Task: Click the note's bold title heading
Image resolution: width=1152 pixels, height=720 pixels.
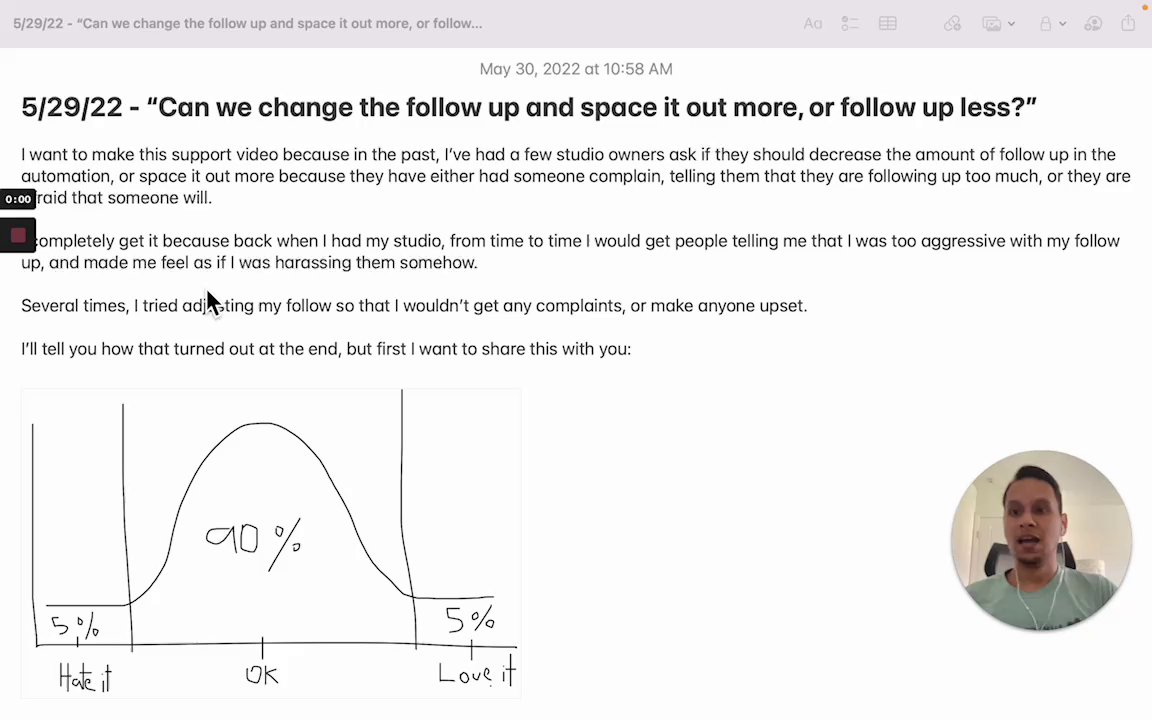Action: pos(528,108)
